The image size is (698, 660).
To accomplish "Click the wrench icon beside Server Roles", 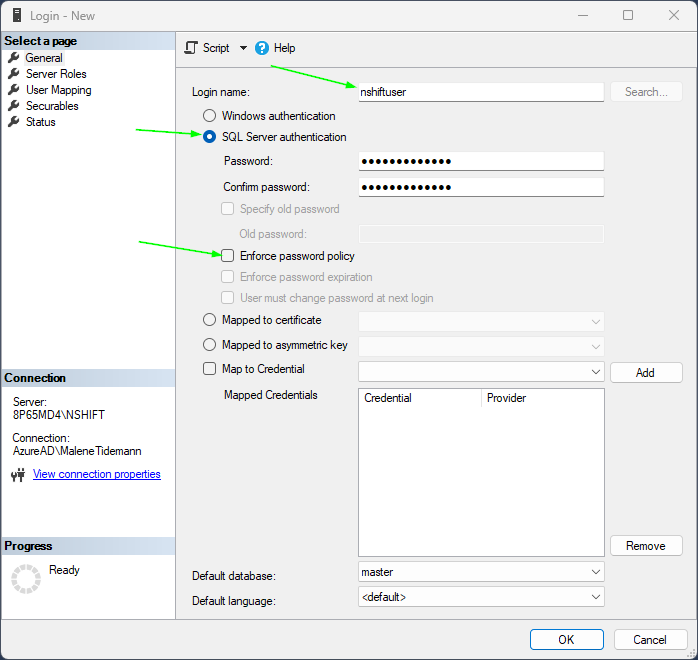I will pyautogui.click(x=14, y=74).
